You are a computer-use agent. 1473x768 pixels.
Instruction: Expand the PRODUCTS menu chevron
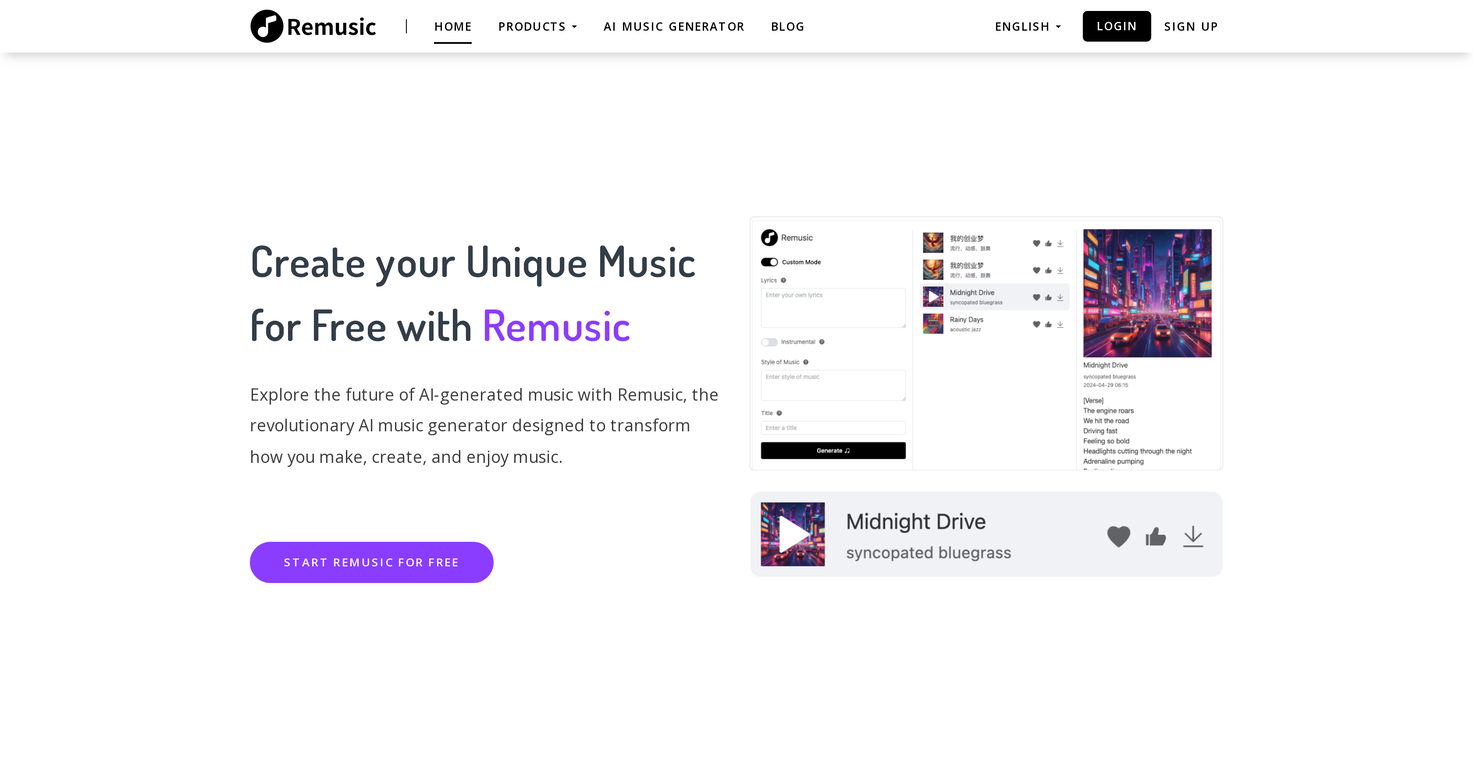tap(574, 27)
